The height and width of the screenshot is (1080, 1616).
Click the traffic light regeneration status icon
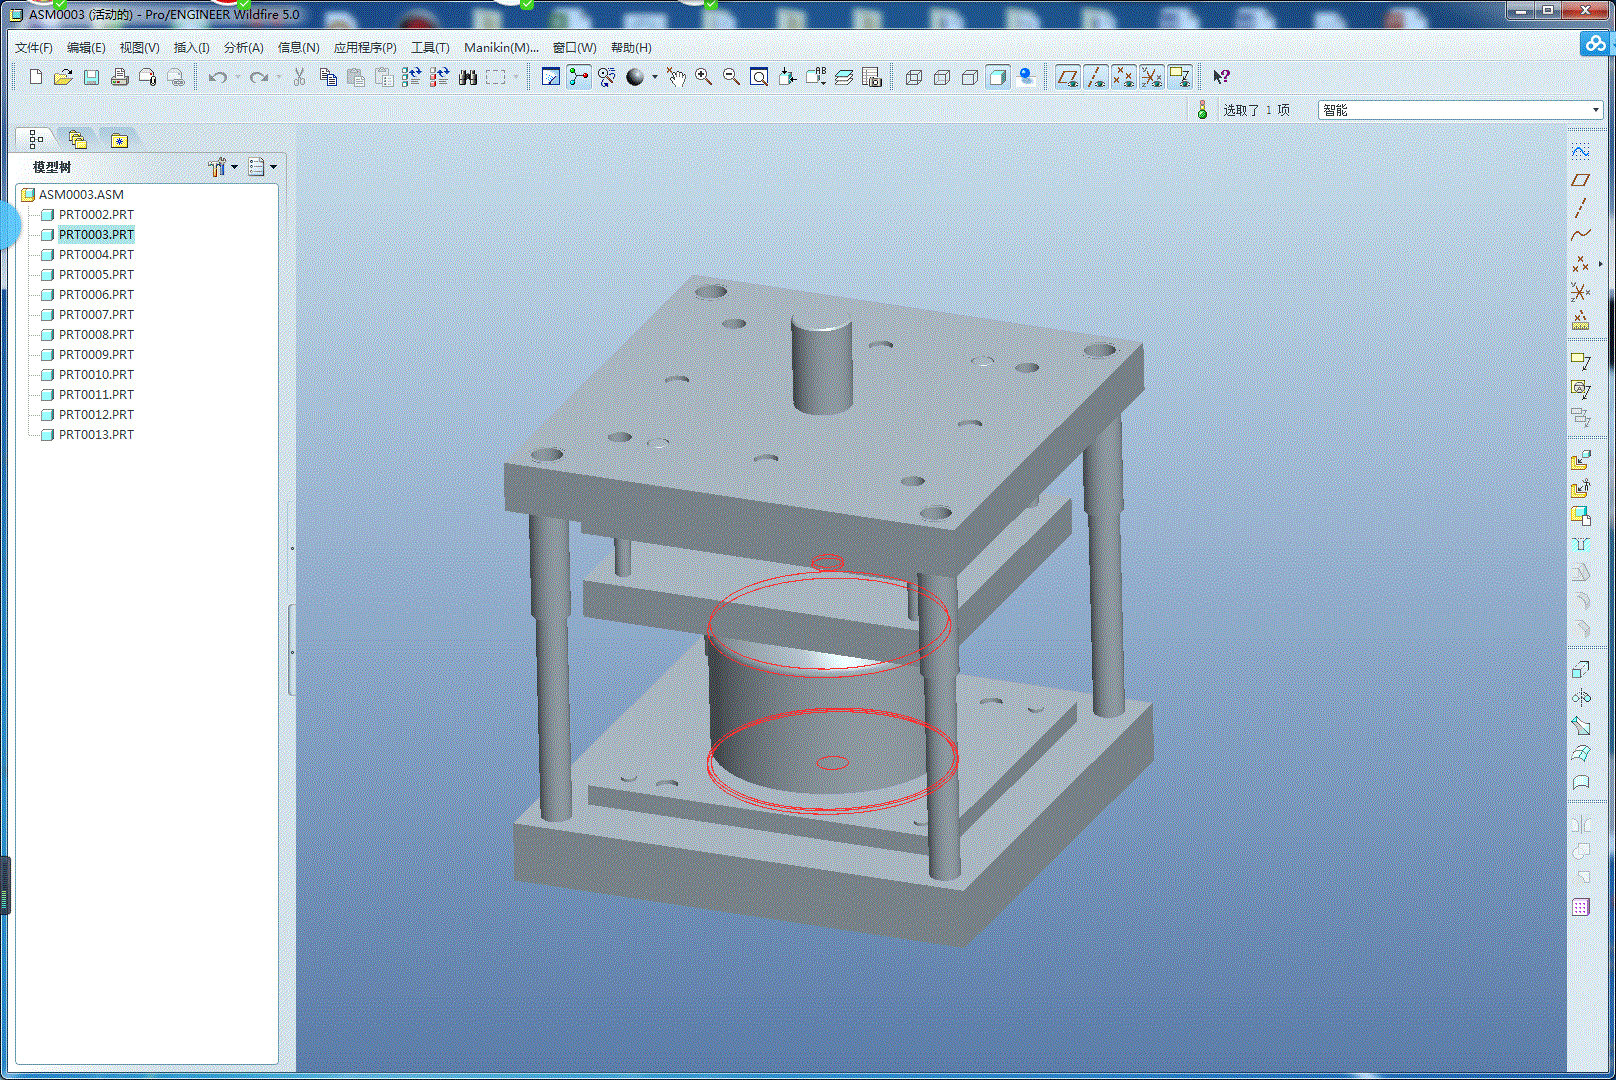pos(1202,110)
